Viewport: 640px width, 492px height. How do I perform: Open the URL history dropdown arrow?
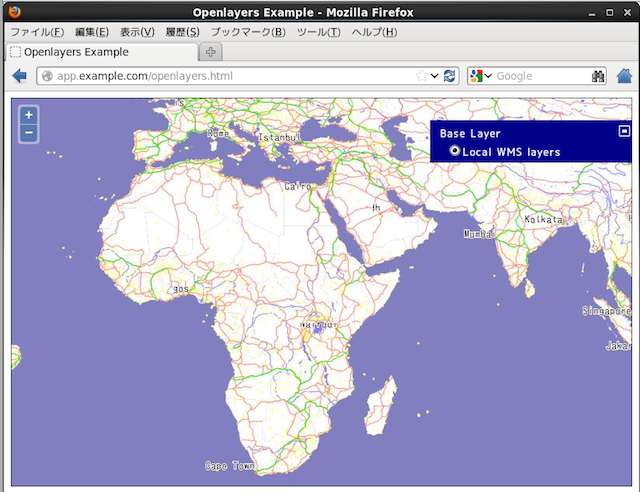click(x=435, y=76)
